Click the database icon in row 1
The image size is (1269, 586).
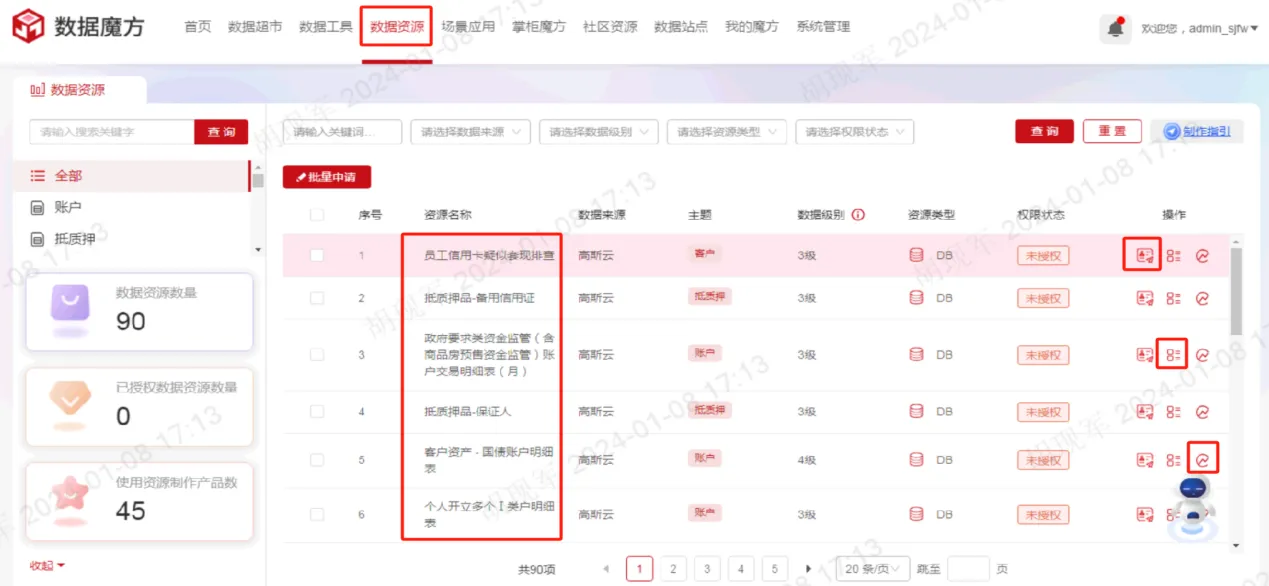tap(916, 255)
